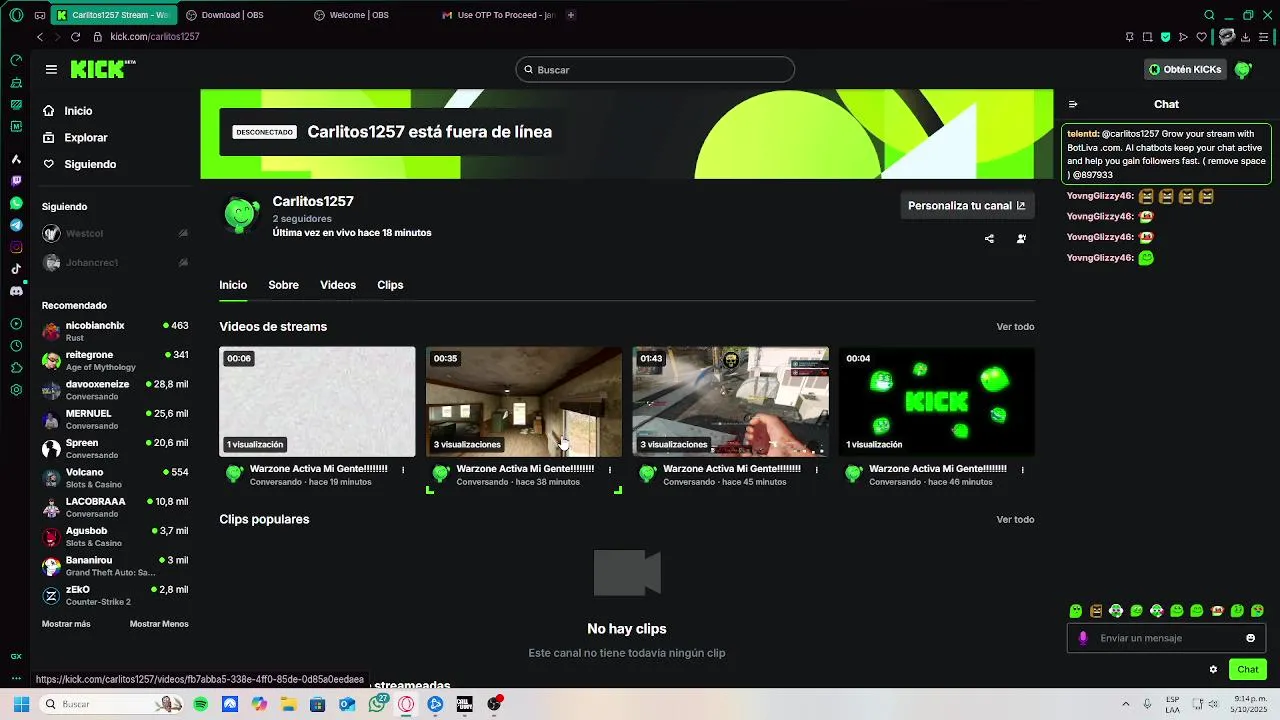Open options menu for the 19 minutos video
This screenshot has height=720, width=1280.
point(403,469)
